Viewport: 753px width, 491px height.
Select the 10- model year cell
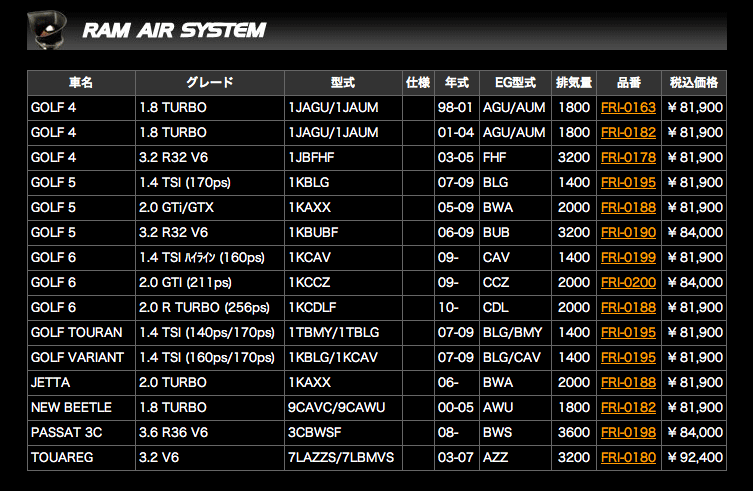point(457,307)
